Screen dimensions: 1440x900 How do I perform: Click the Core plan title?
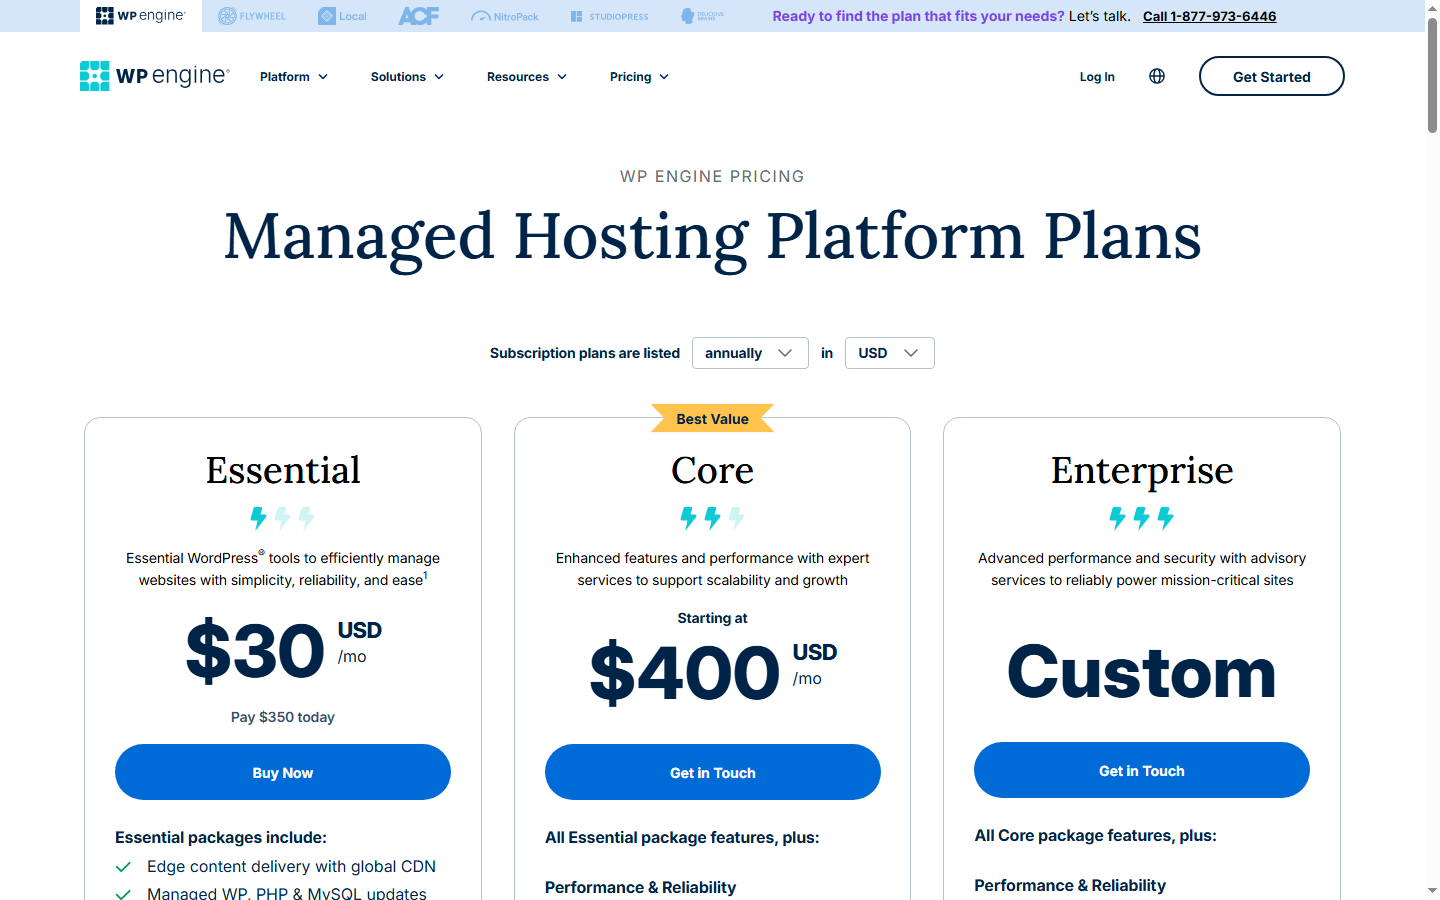pos(712,470)
